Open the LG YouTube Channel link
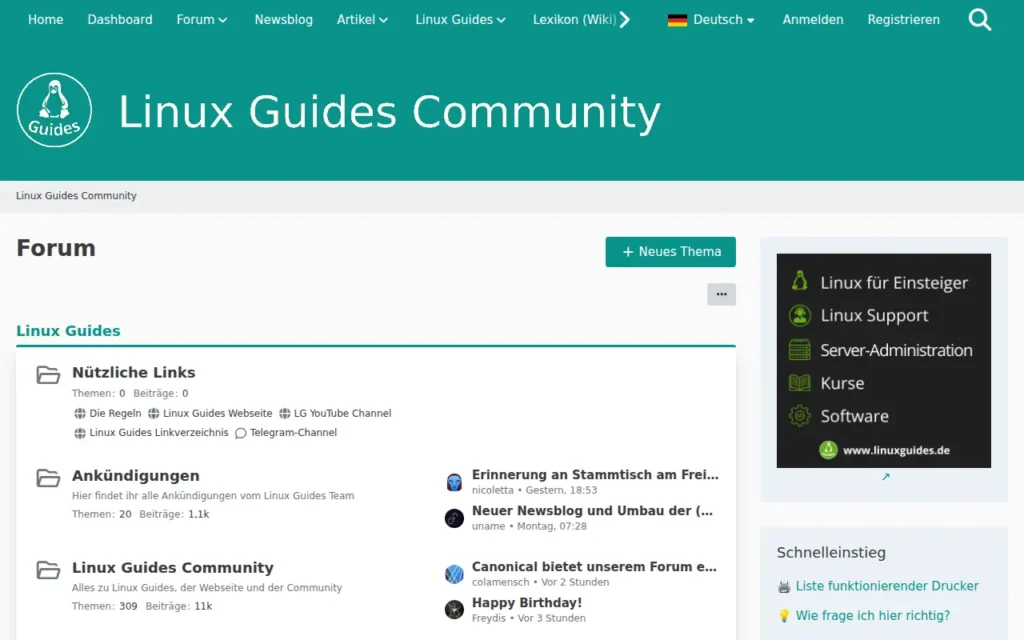 [342, 413]
